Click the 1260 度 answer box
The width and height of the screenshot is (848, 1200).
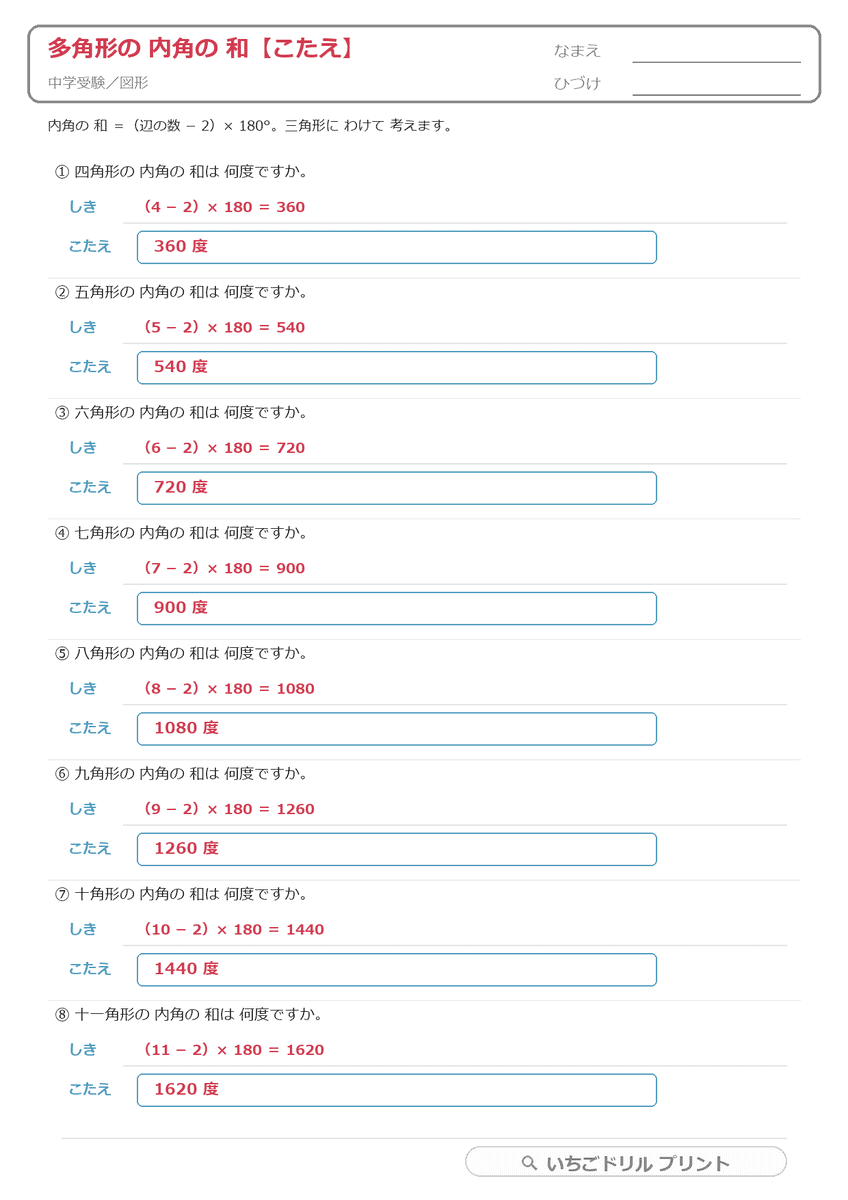(397, 849)
